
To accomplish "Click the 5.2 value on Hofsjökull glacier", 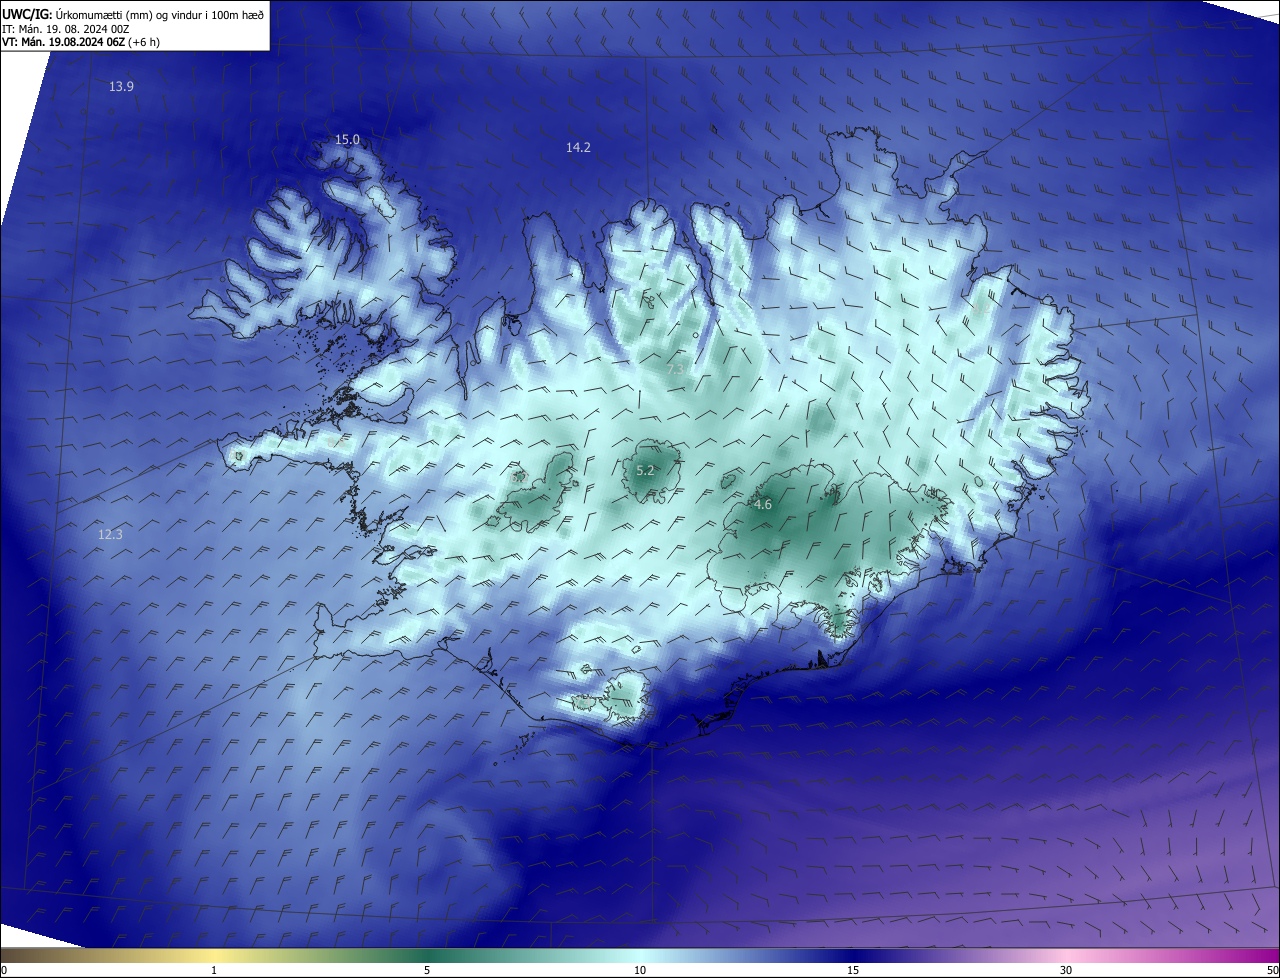I will tap(645, 470).
